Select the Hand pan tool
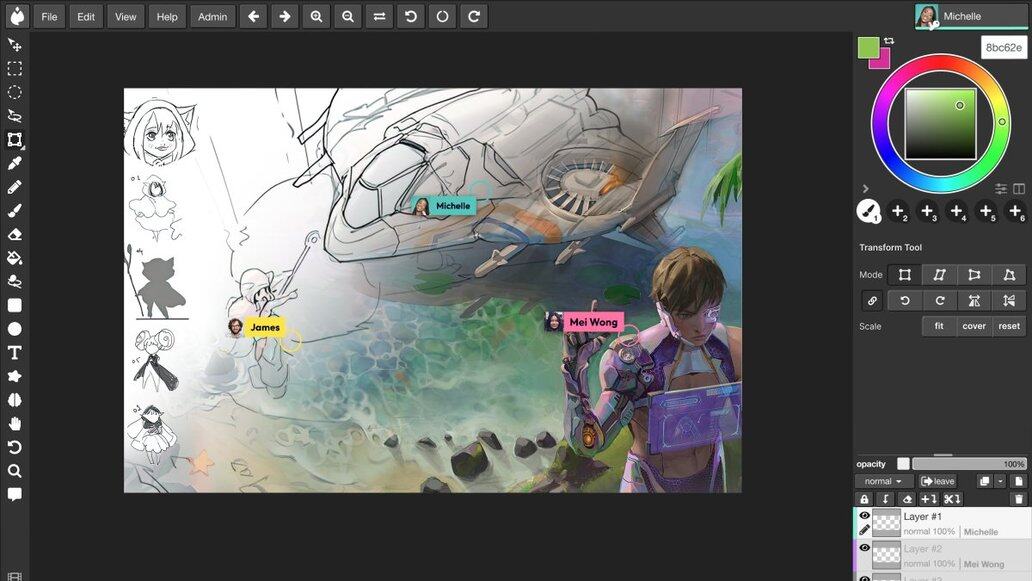This screenshot has width=1032, height=581. pos(14,424)
